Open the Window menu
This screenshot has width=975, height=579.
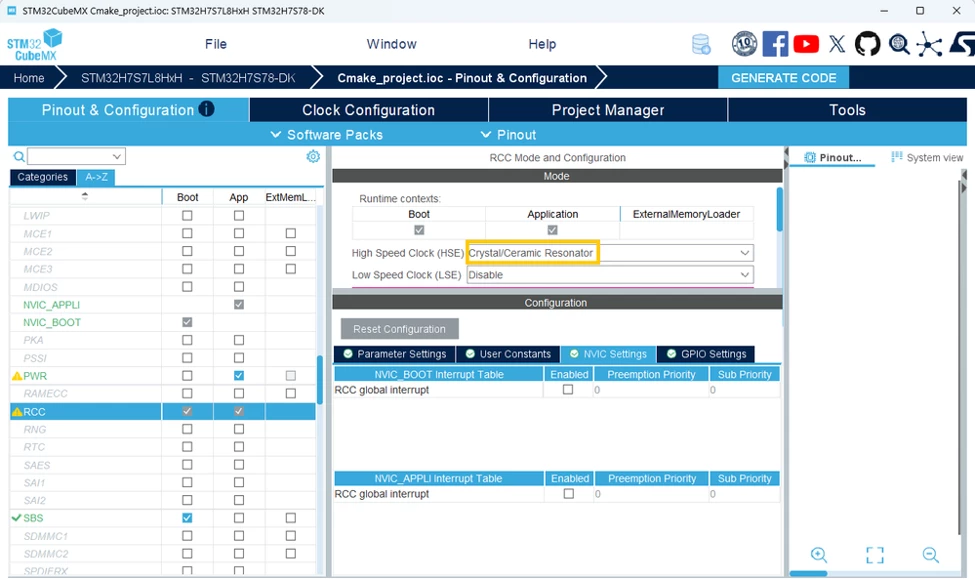[391, 44]
